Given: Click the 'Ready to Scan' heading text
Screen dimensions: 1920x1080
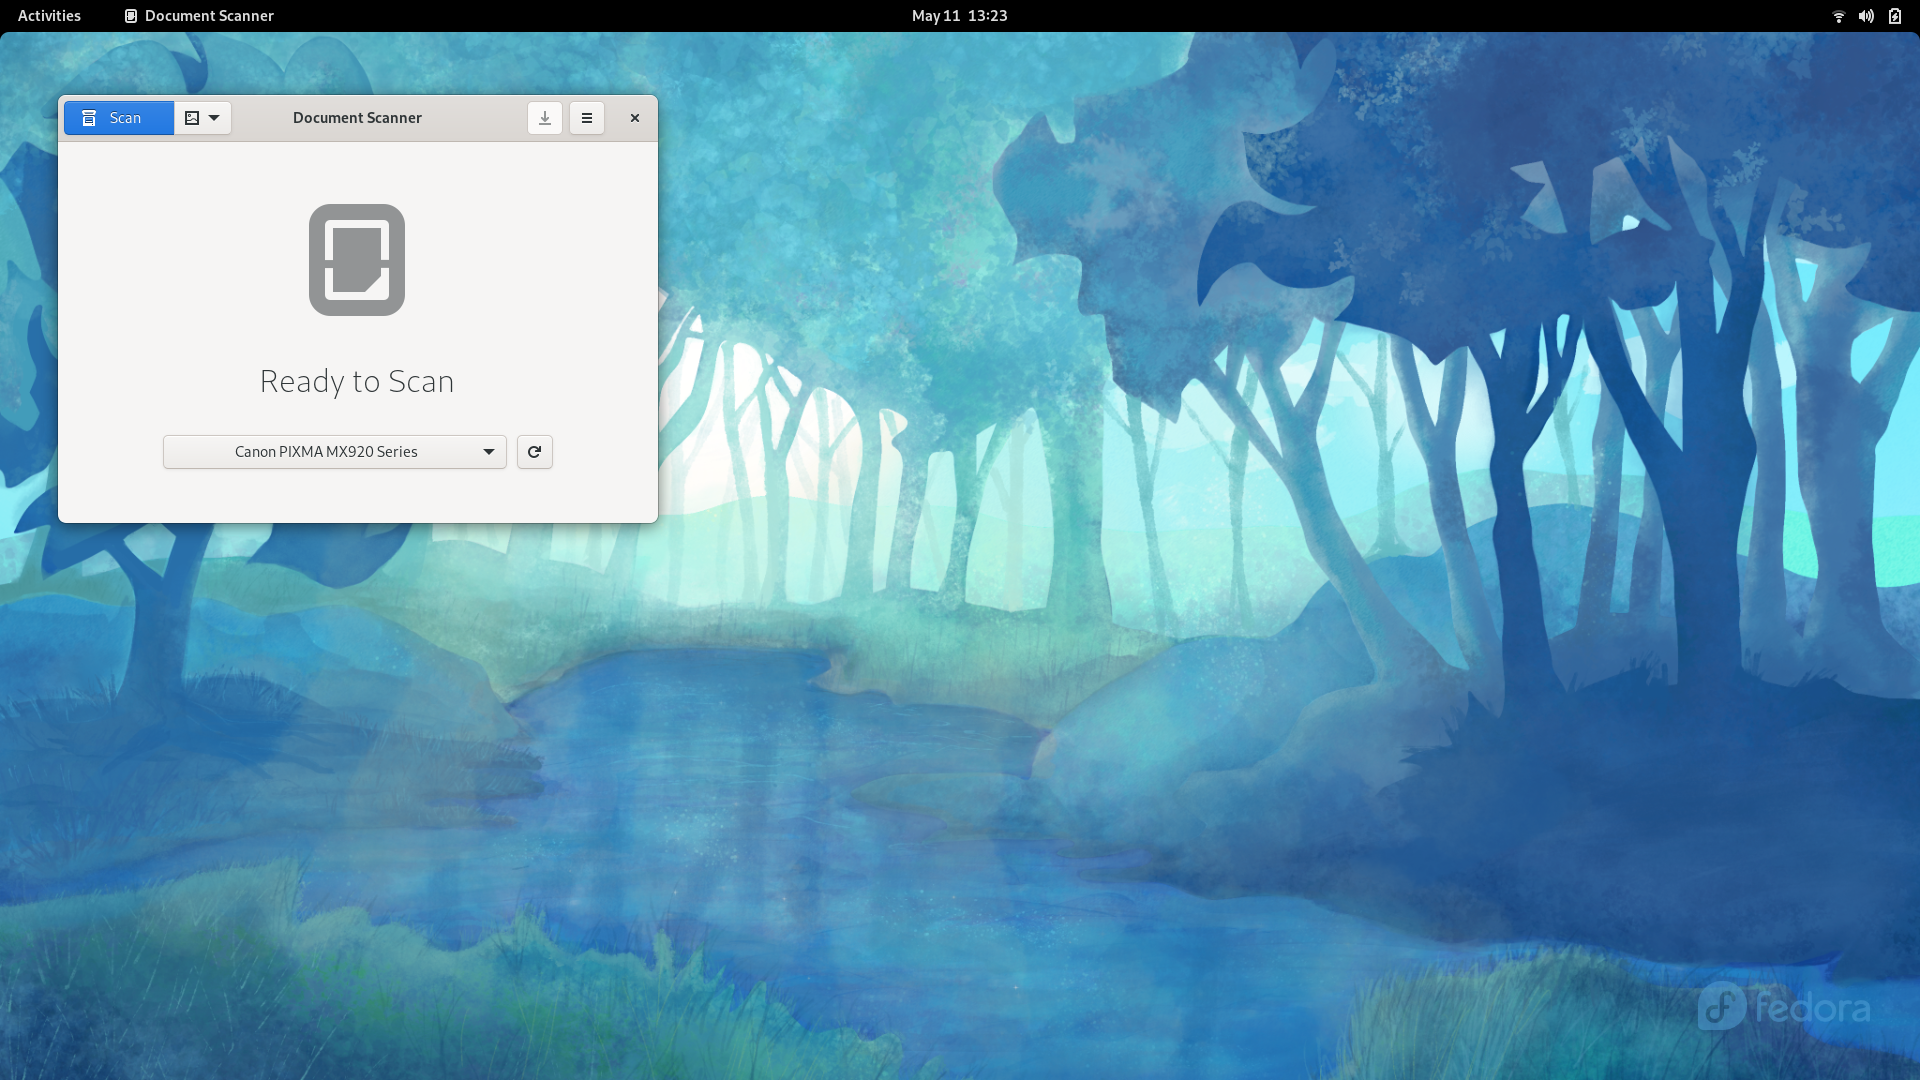Looking at the screenshot, I should click(357, 381).
